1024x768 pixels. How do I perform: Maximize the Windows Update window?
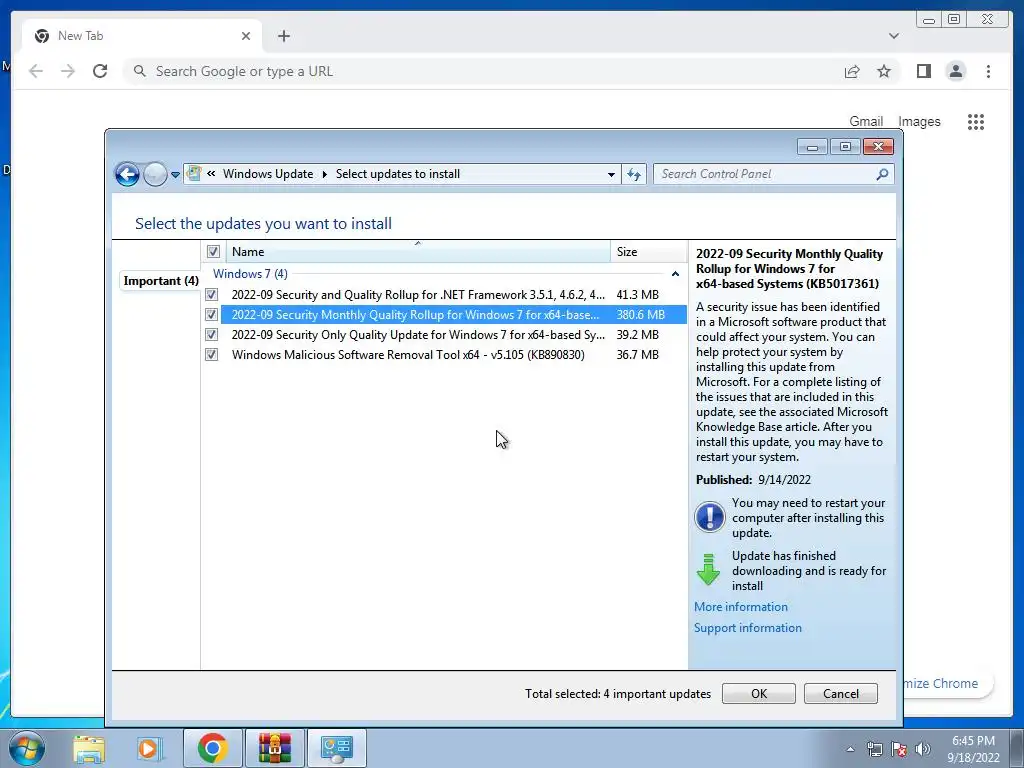pyautogui.click(x=845, y=147)
